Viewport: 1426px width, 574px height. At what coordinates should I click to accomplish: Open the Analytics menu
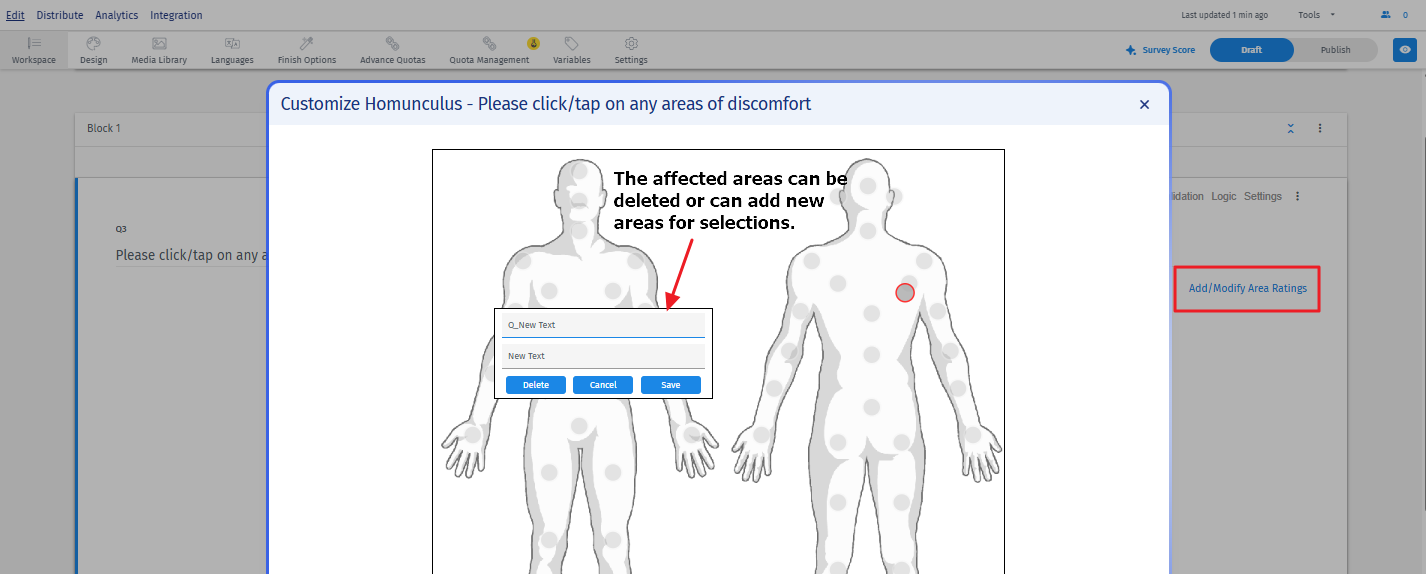pyautogui.click(x=117, y=15)
